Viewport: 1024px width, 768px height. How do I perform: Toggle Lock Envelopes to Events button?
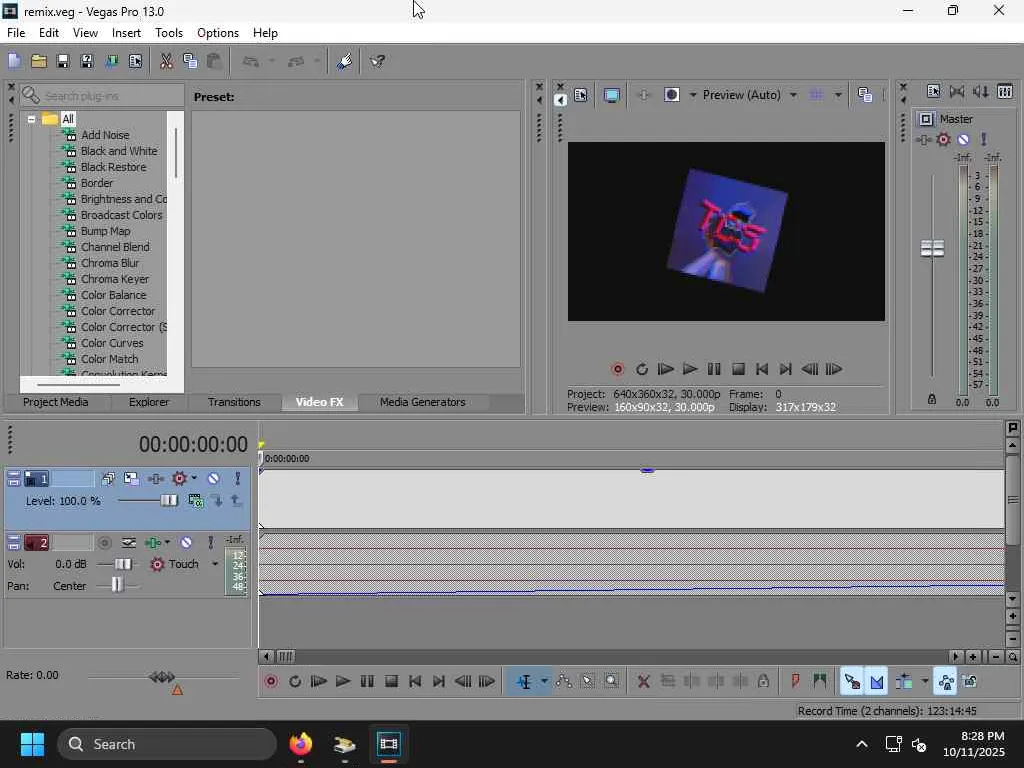[x=946, y=682]
